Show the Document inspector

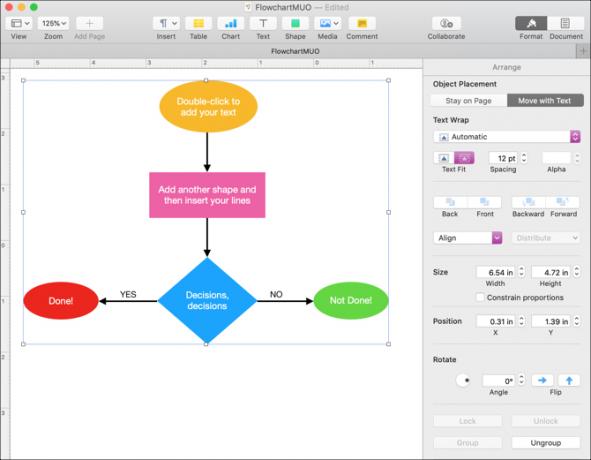point(565,23)
